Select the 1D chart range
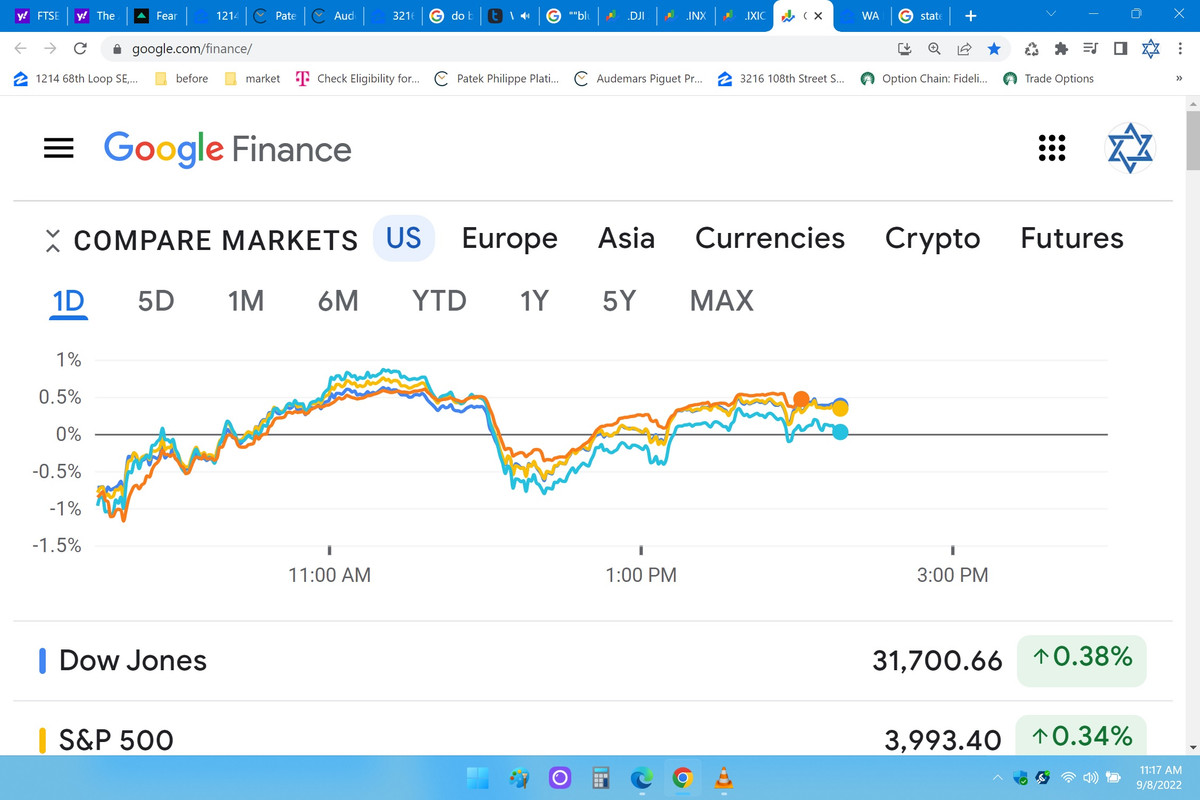The width and height of the screenshot is (1200, 800). [69, 301]
